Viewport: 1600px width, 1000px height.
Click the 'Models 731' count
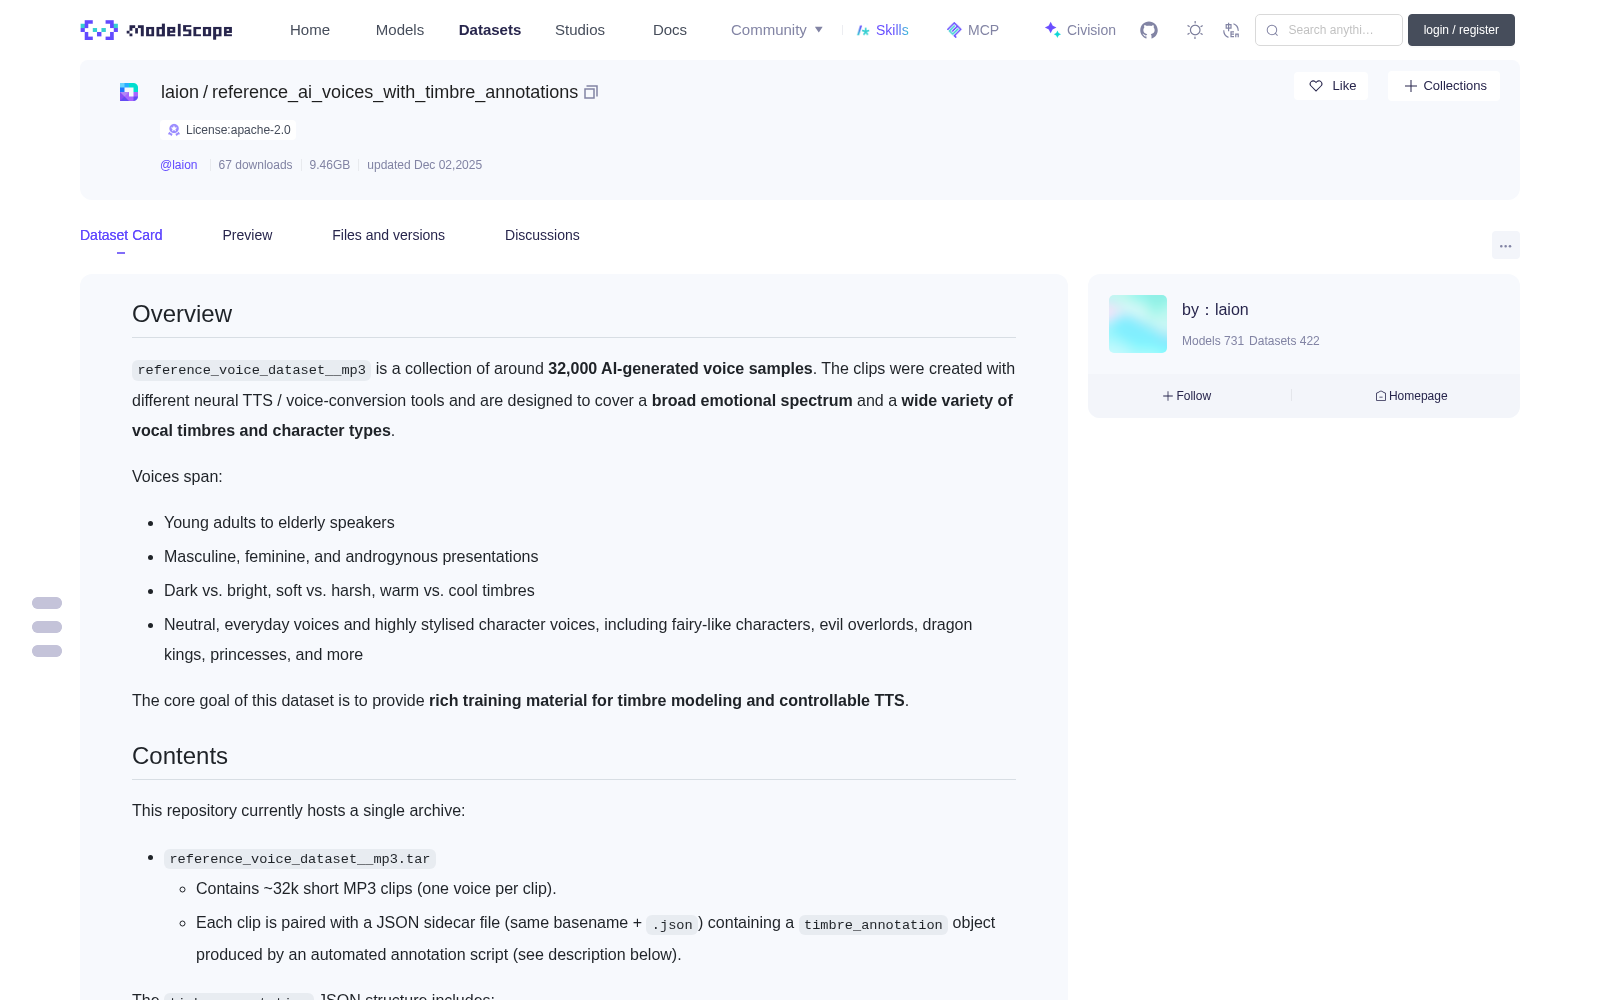coord(1213,341)
